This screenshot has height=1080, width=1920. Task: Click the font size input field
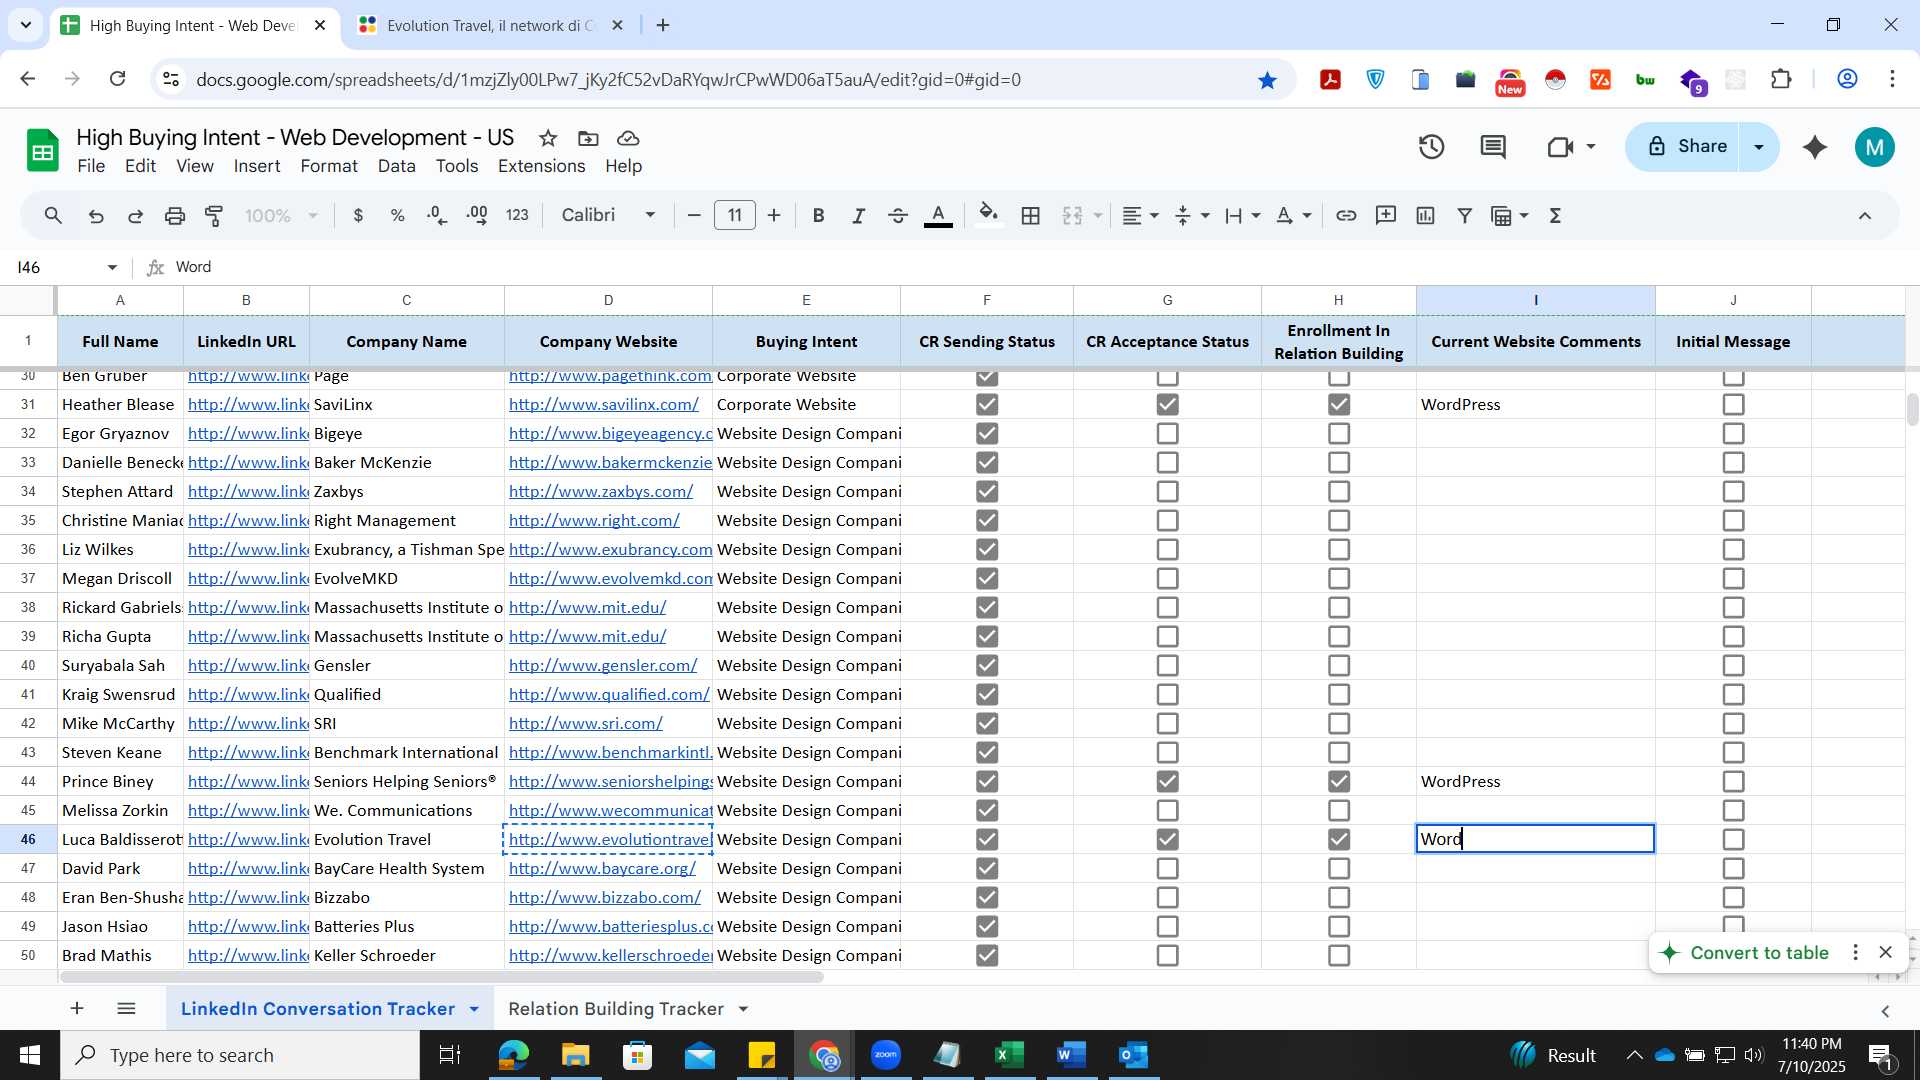point(735,216)
